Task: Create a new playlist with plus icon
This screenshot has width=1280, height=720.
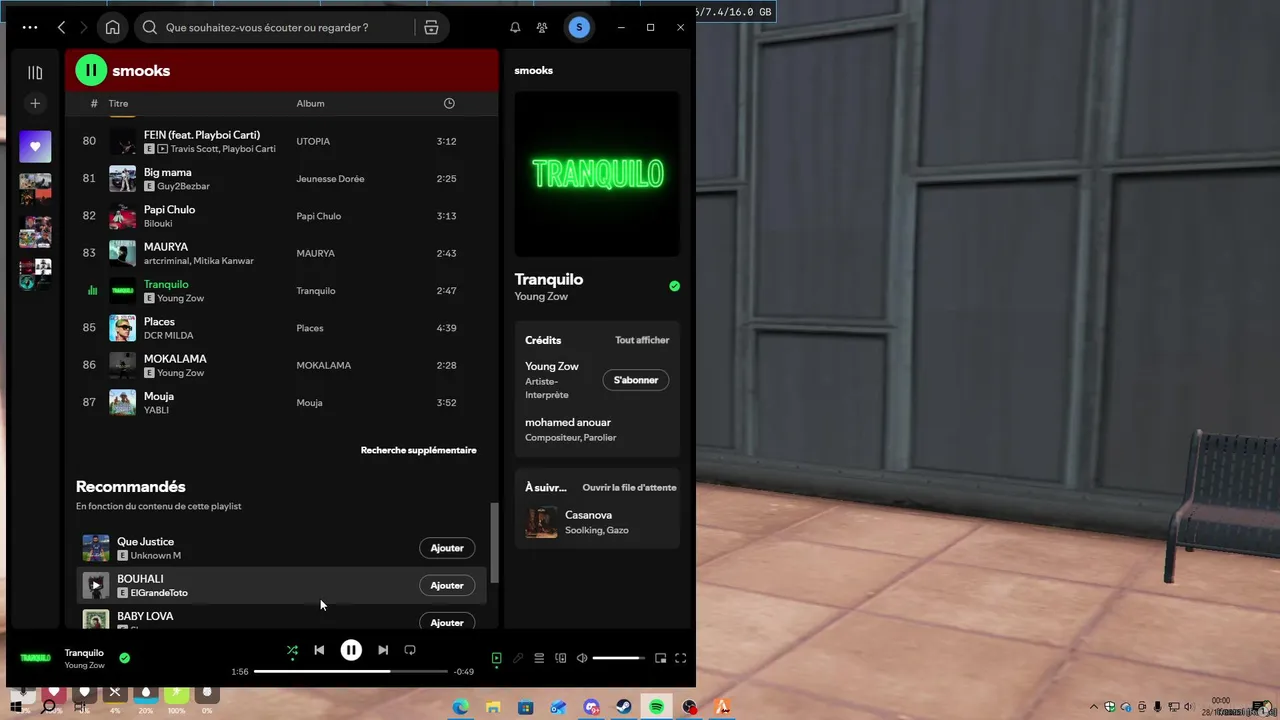Action: [35, 103]
